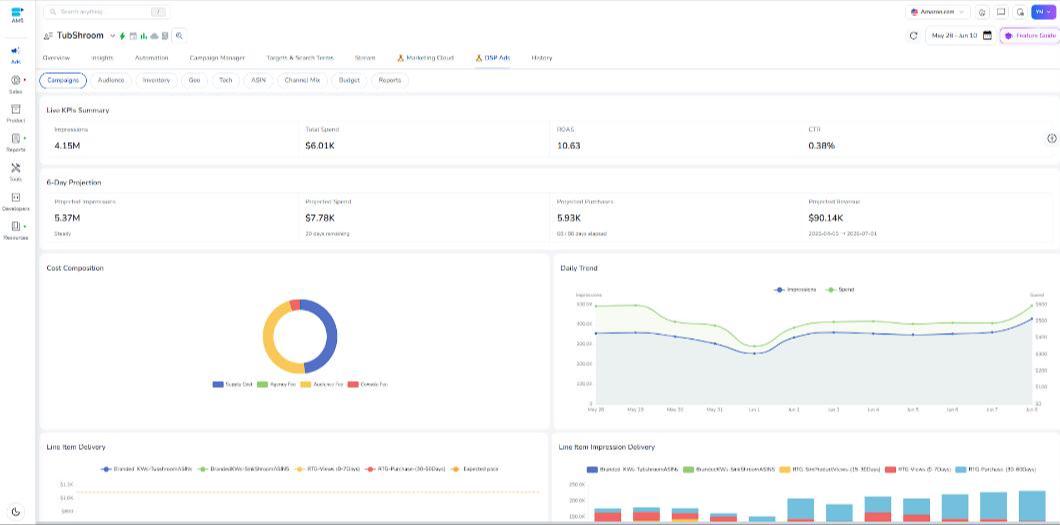
Task: Open the Amazon.com marketplace dropdown
Action: (x=938, y=12)
